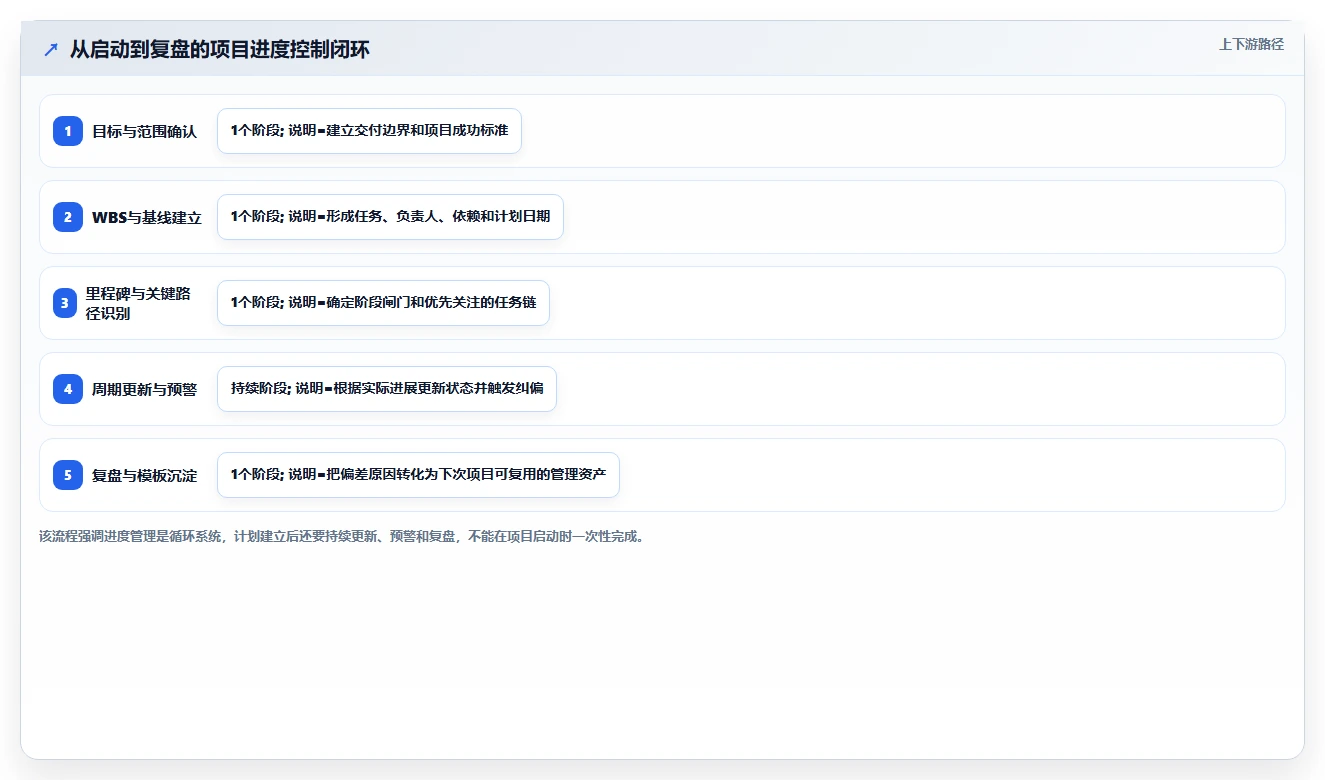The height and width of the screenshot is (780, 1325).
Task: Select the 里程碑与关键路径识别 step label
Action: point(138,303)
